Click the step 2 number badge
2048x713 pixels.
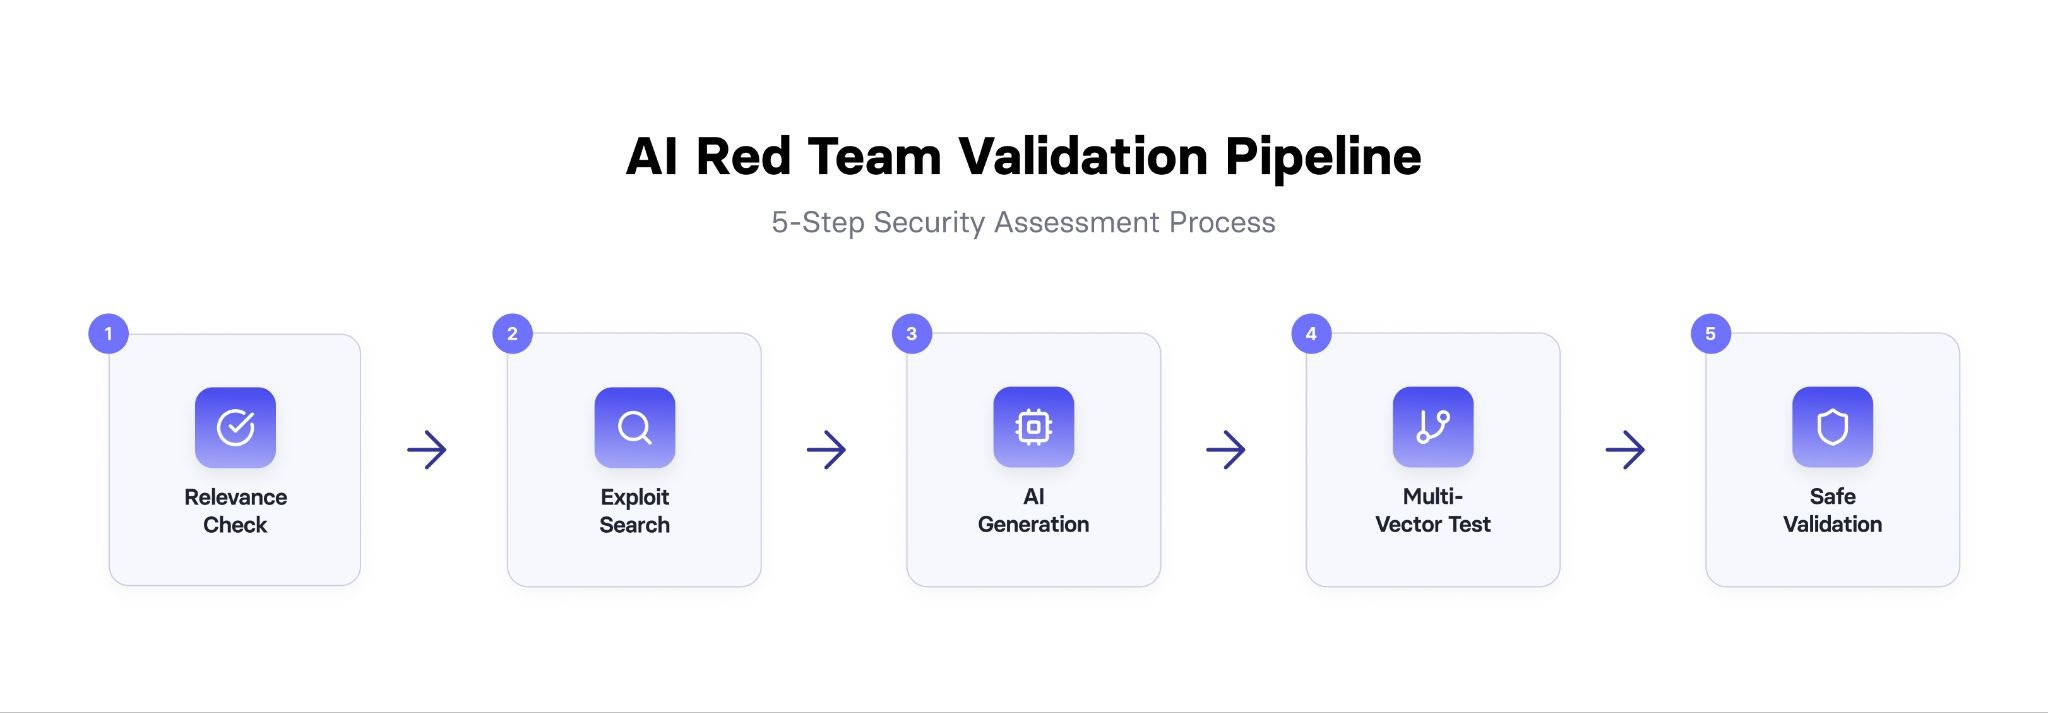click(x=512, y=334)
